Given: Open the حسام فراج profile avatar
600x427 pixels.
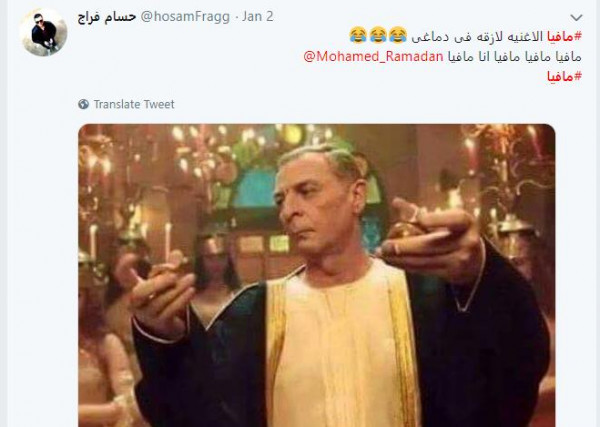Looking at the screenshot, I should (43, 32).
